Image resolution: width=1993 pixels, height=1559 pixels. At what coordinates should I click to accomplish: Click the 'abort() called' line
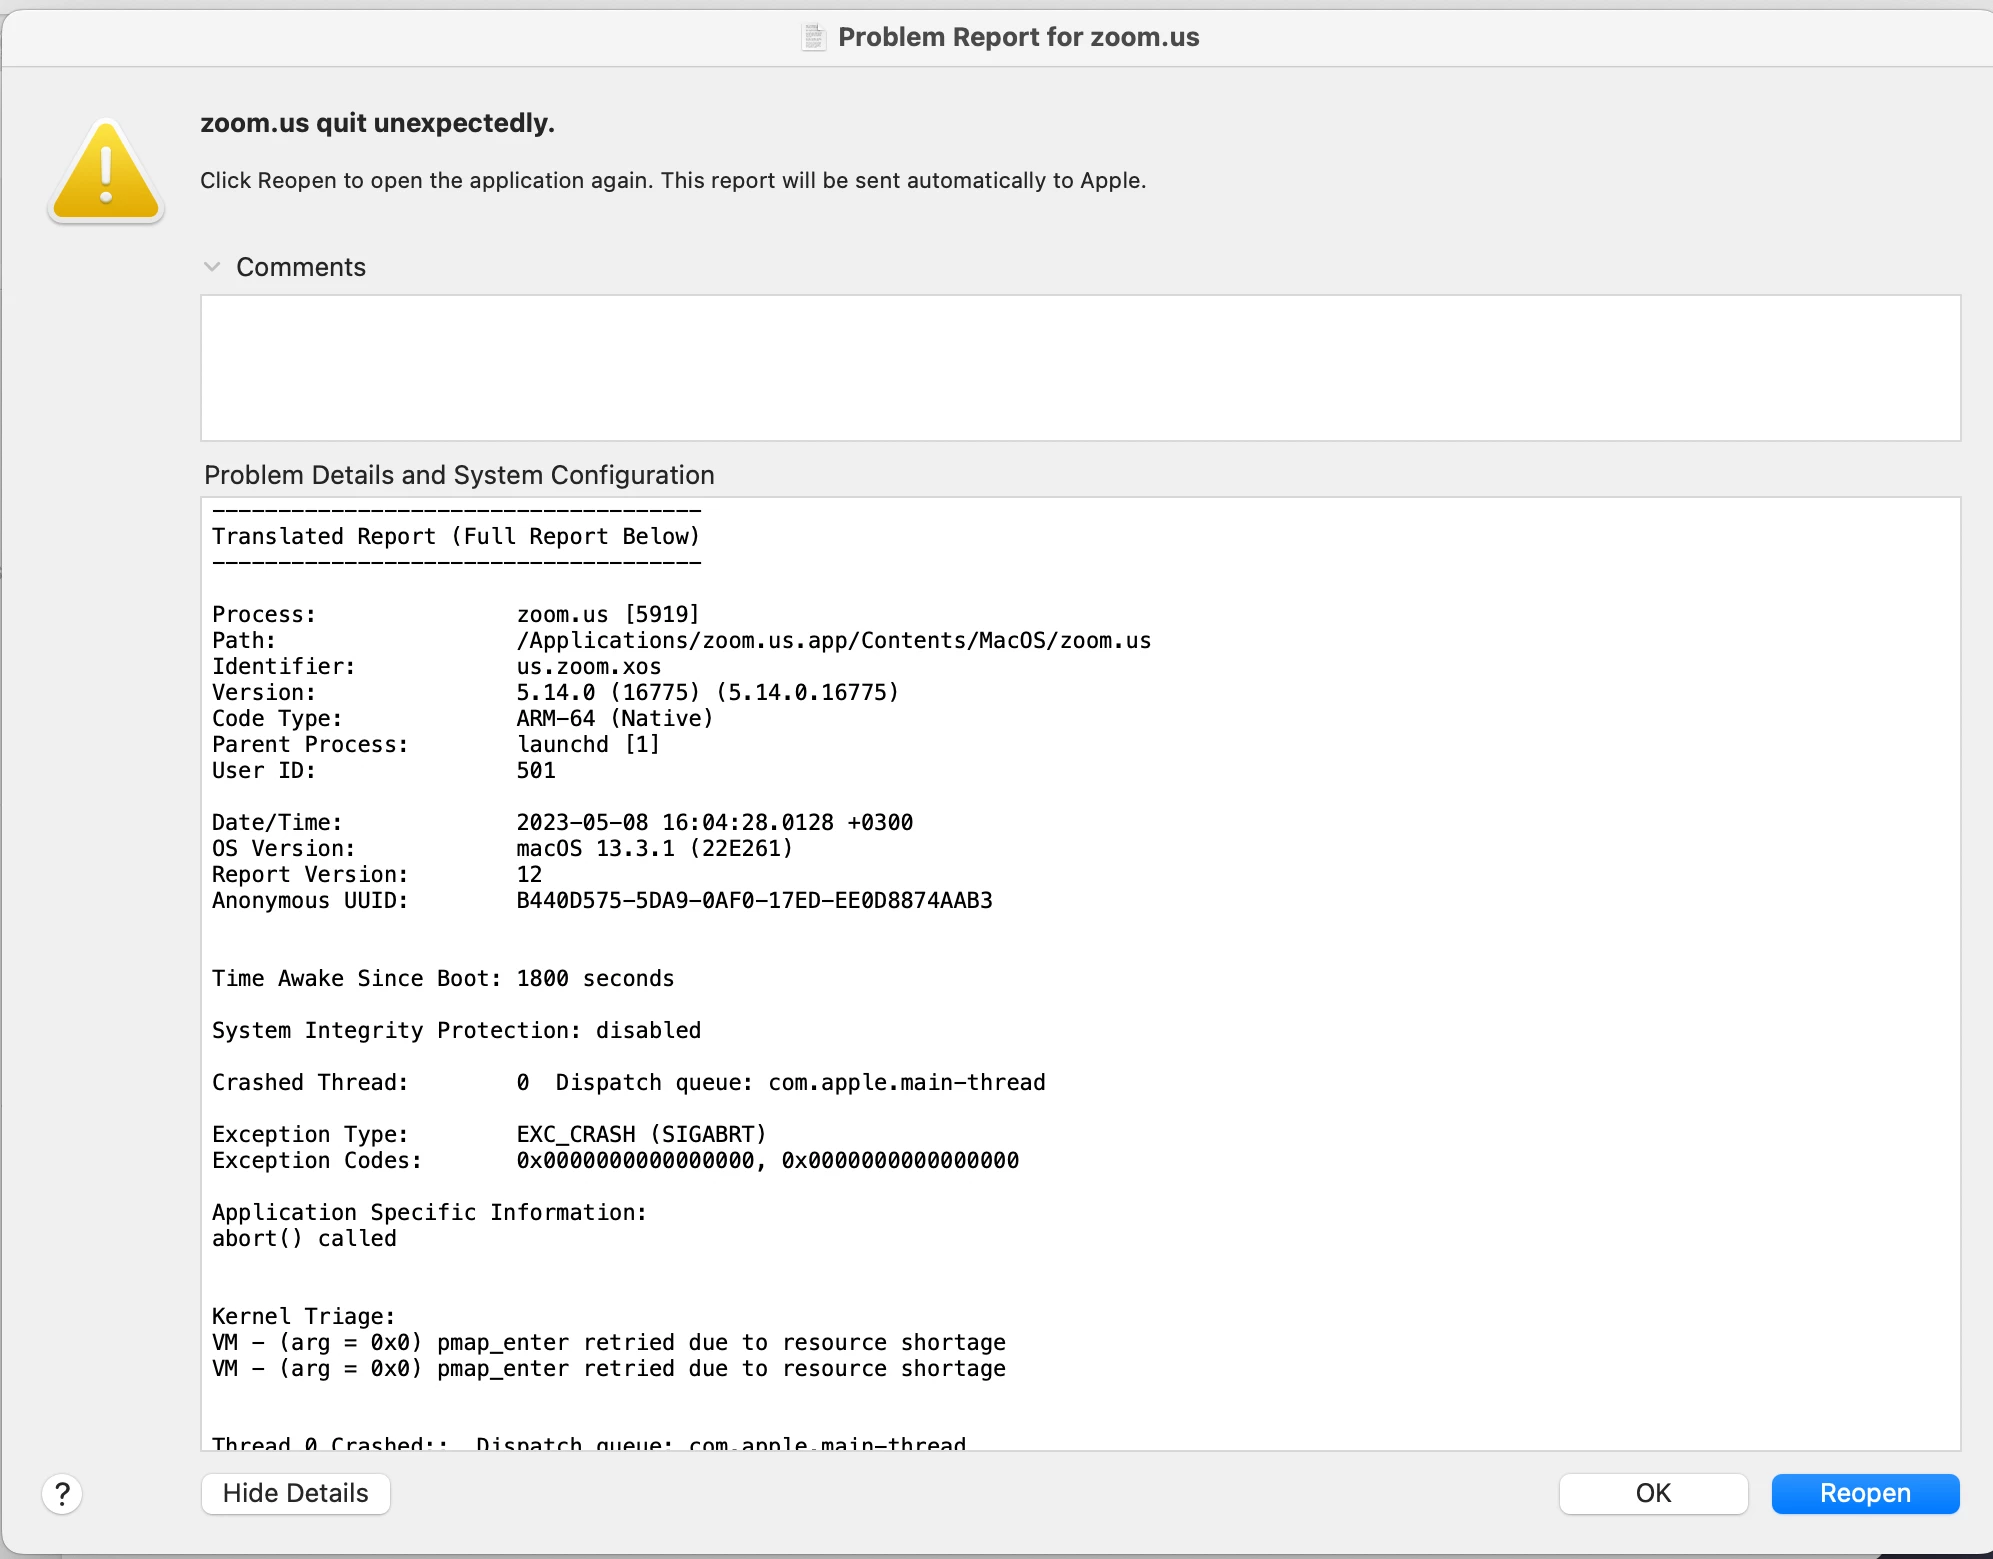(x=304, y=1239)
